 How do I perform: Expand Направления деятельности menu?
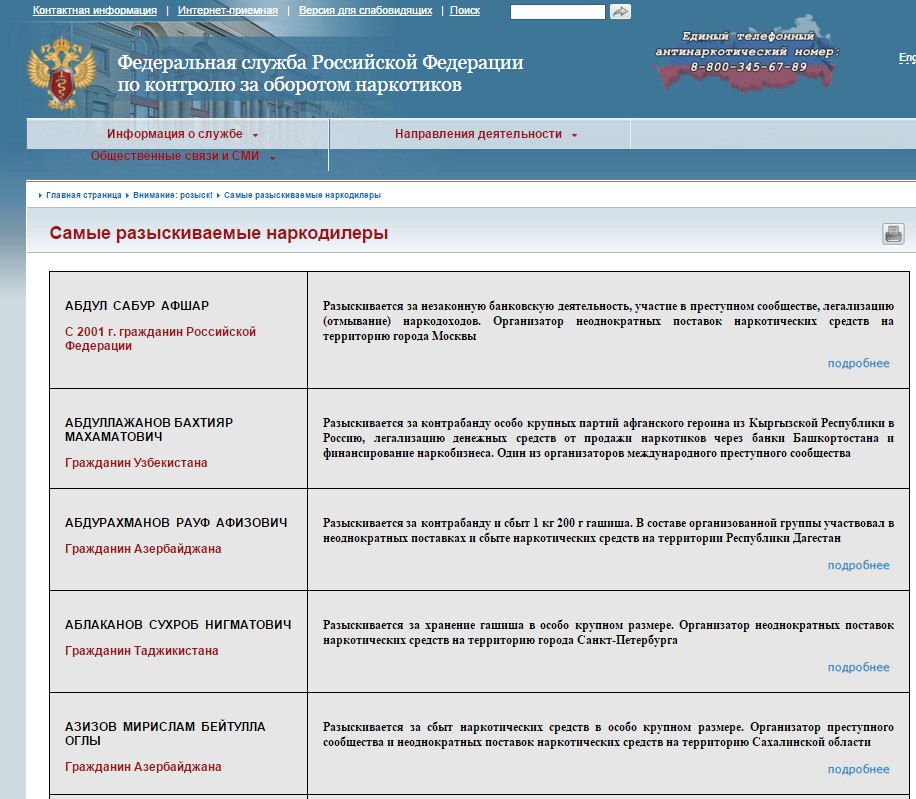point(485,134)
